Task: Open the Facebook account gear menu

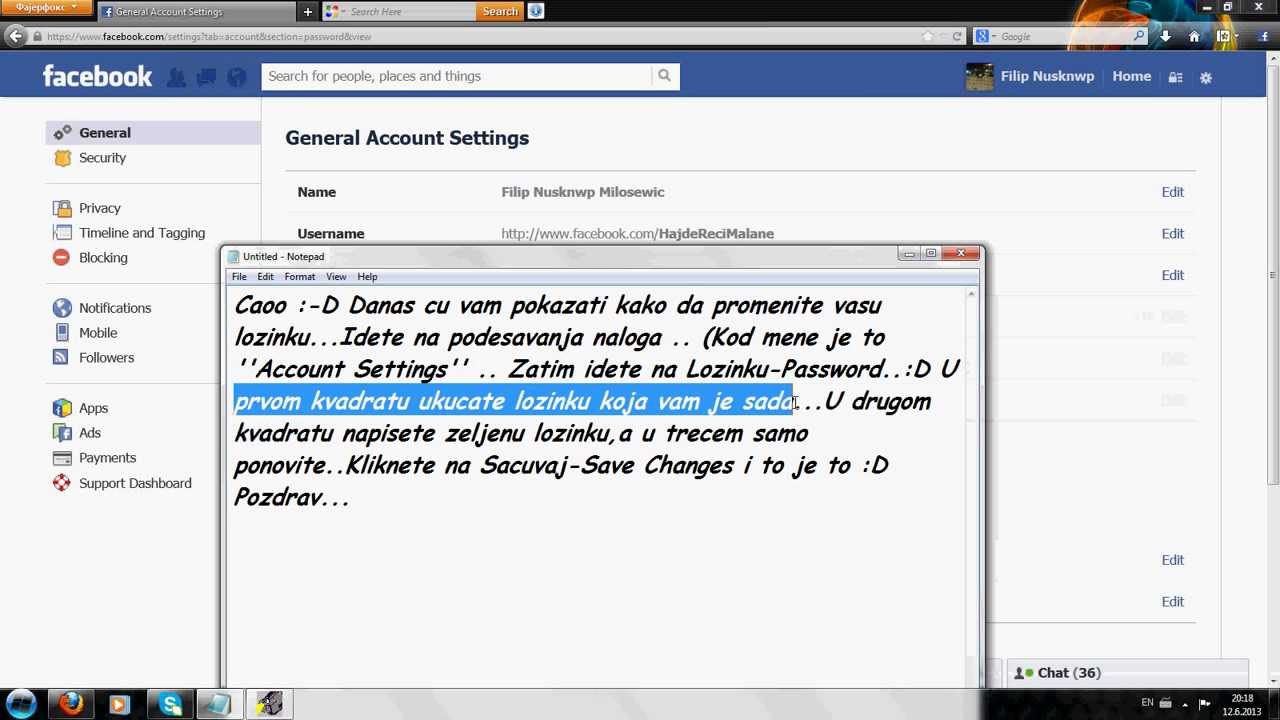Action: pos(1206,77)
